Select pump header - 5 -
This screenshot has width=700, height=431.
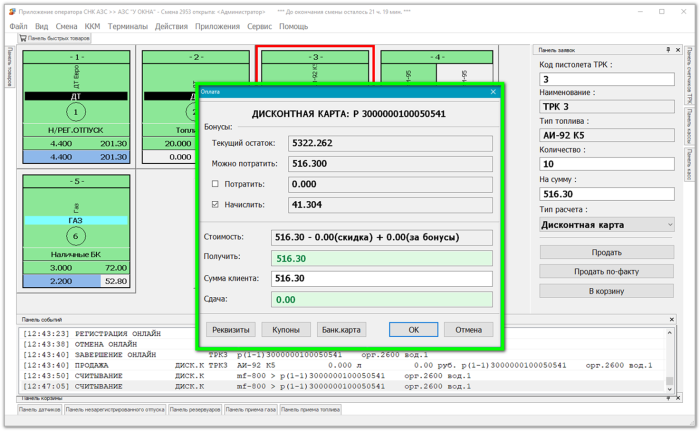76,181
